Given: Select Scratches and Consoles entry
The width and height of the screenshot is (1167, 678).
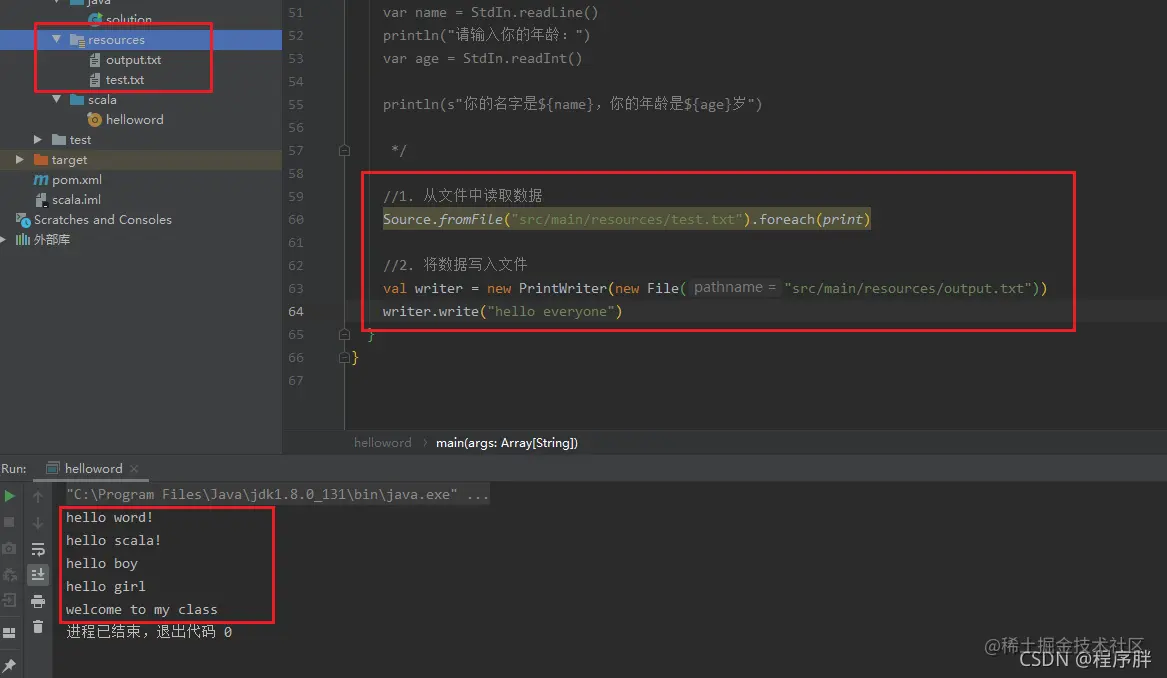Looking at the screenshot, I should [x=103, y=220].
